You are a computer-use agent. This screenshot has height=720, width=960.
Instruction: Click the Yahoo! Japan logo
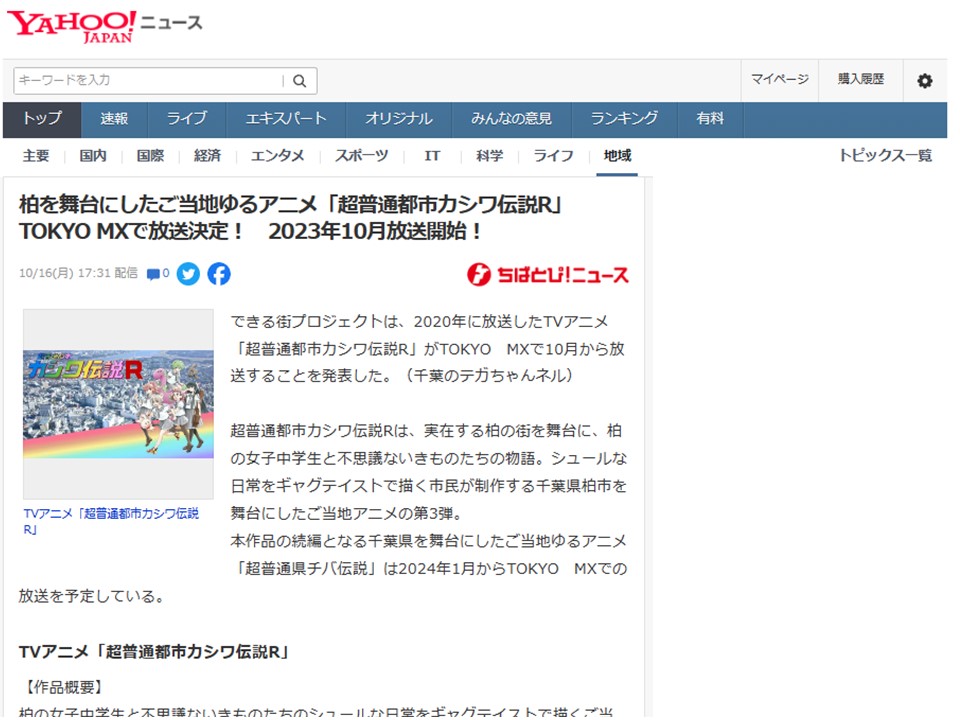pos(72,27)
